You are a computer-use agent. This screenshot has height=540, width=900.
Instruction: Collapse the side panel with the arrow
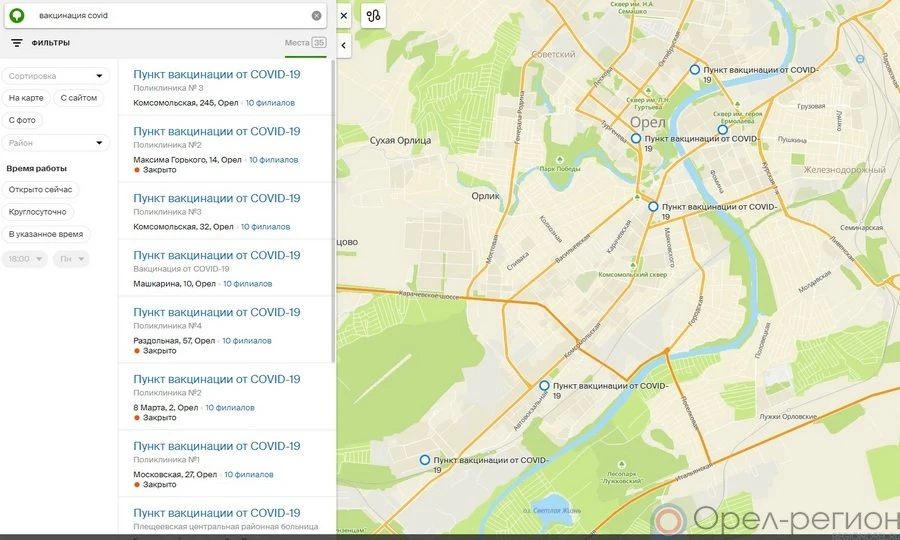tap(344, 45)
